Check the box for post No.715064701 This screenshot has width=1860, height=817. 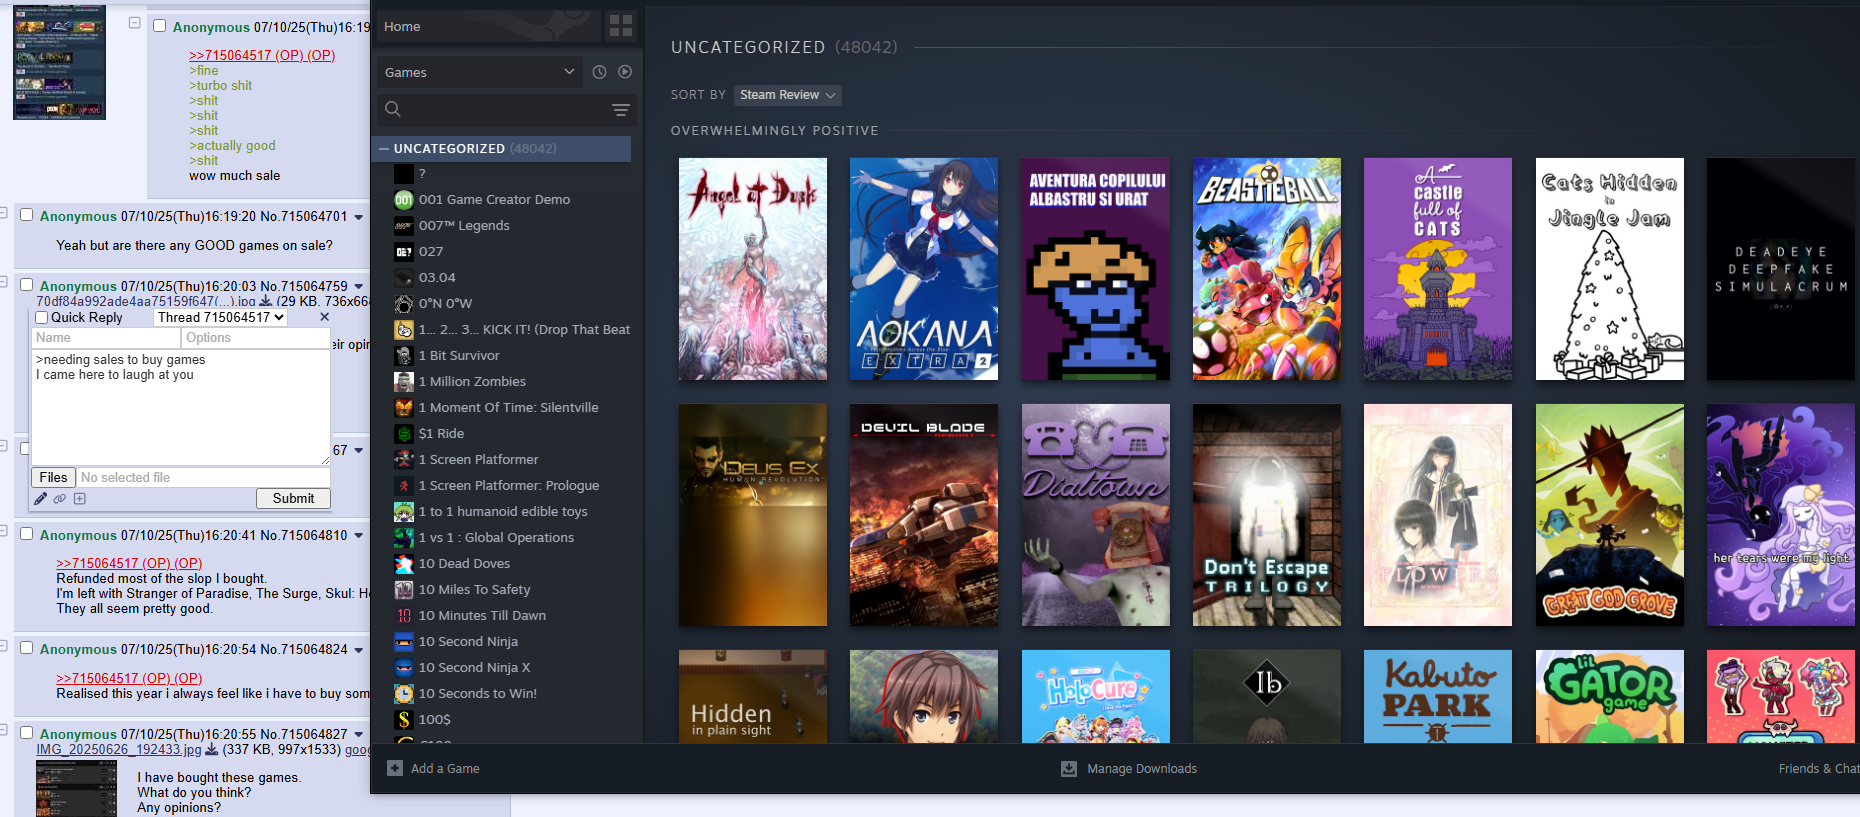(27, 215)
